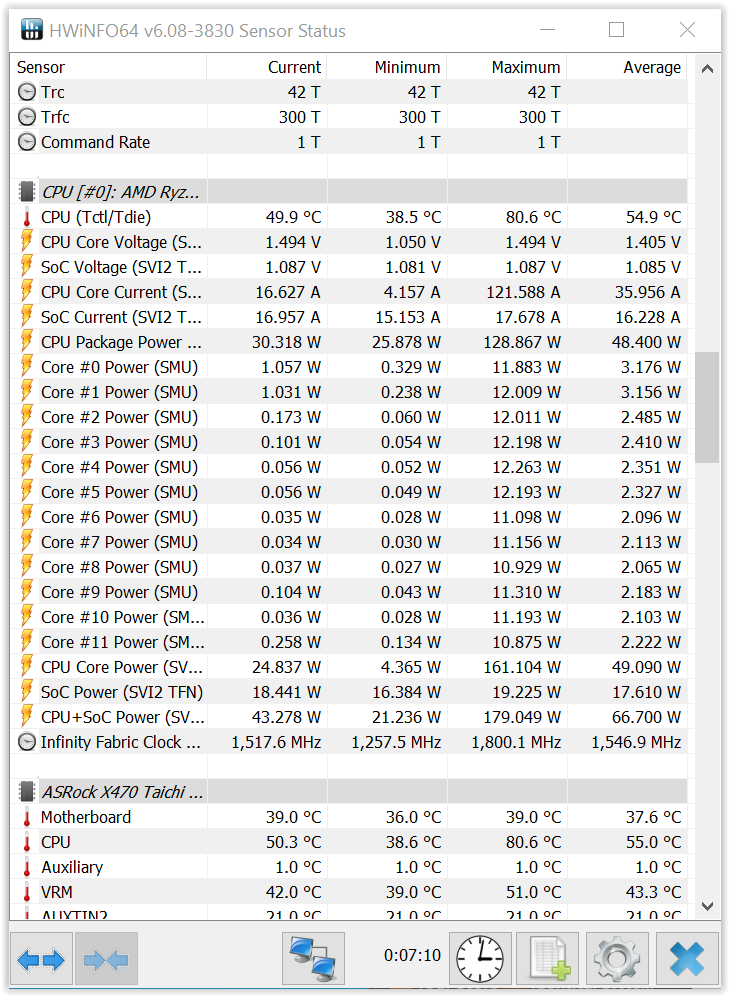Click the Maximum column header
The height and width of the screenshot is (997, 729).
tap(507, 67)
